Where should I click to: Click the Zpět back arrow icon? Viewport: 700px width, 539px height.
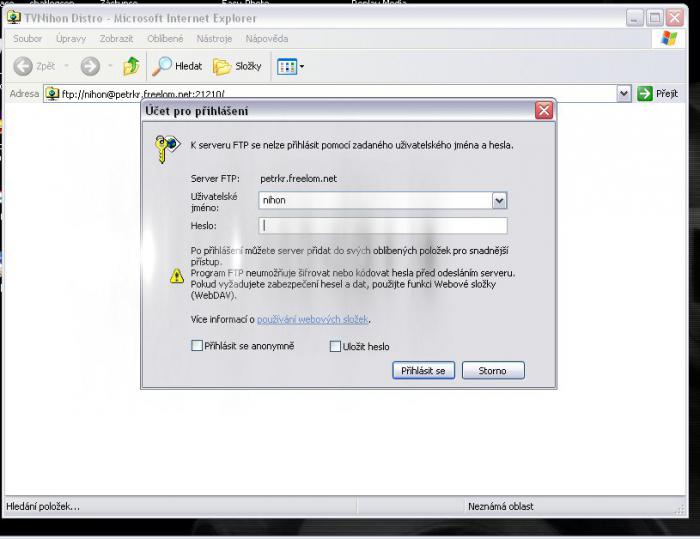pos(23,66)
